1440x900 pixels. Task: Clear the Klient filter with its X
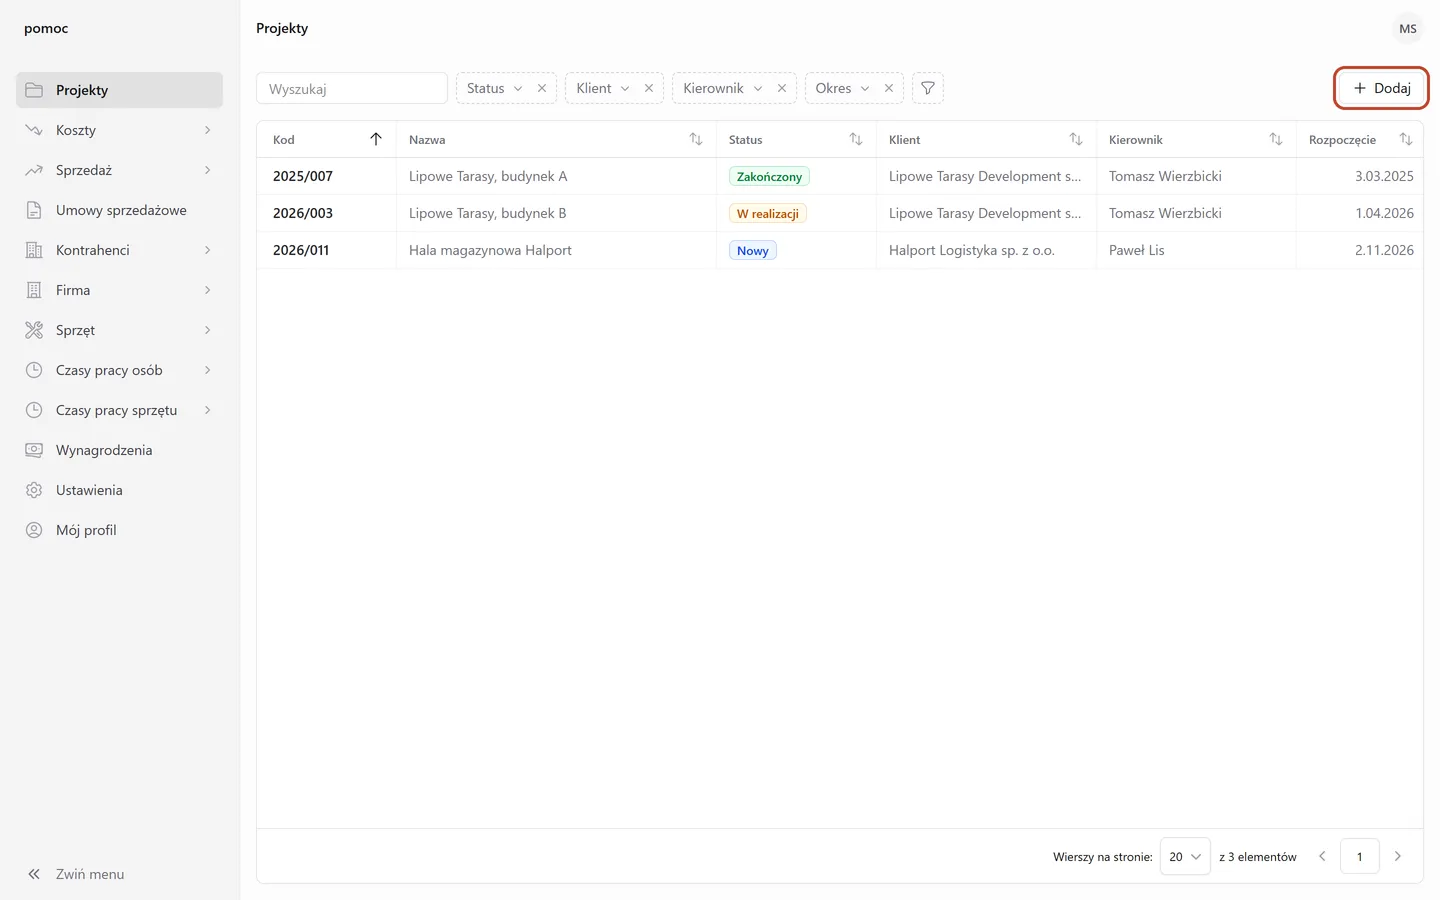point(649,88)
